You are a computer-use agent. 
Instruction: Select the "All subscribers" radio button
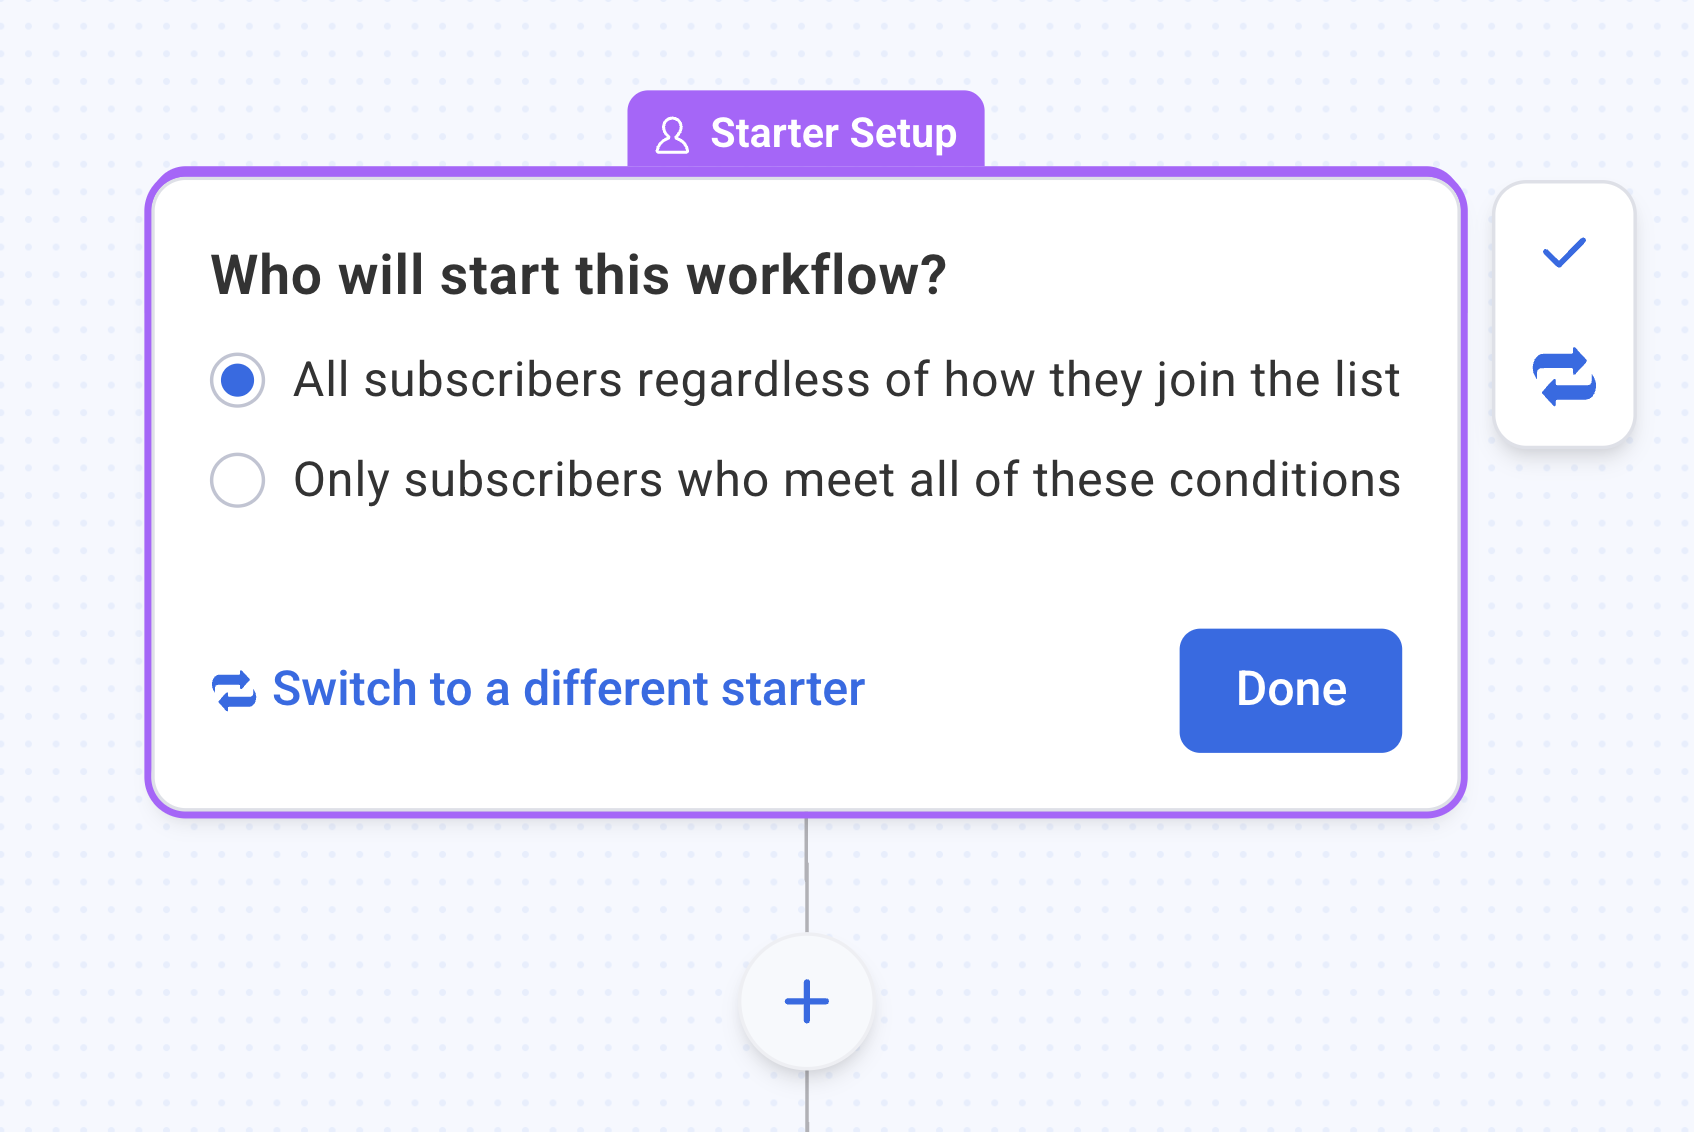click(238, 380)
